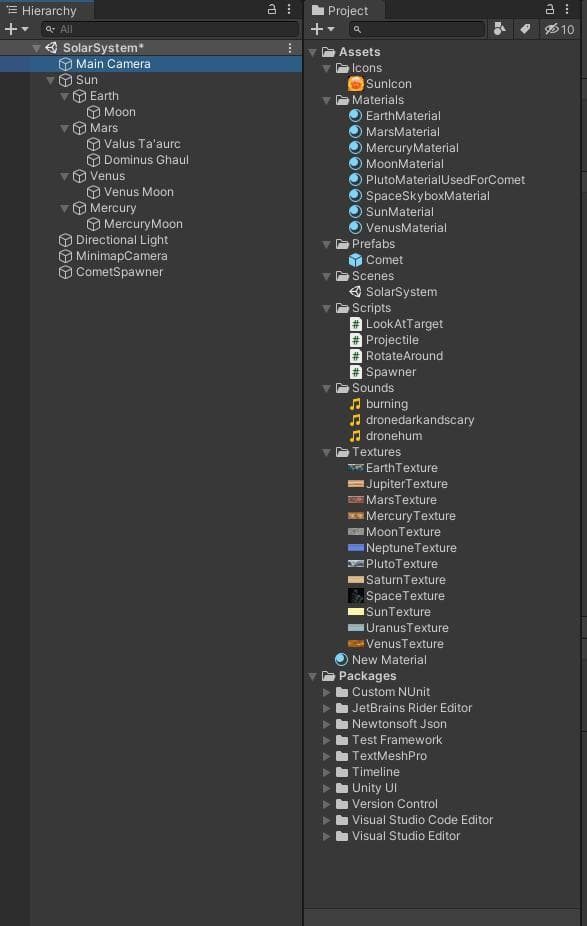Click the MinimapCamera cube icon
The height and width of the screenshot is (926, 587).
click(65, 256)
